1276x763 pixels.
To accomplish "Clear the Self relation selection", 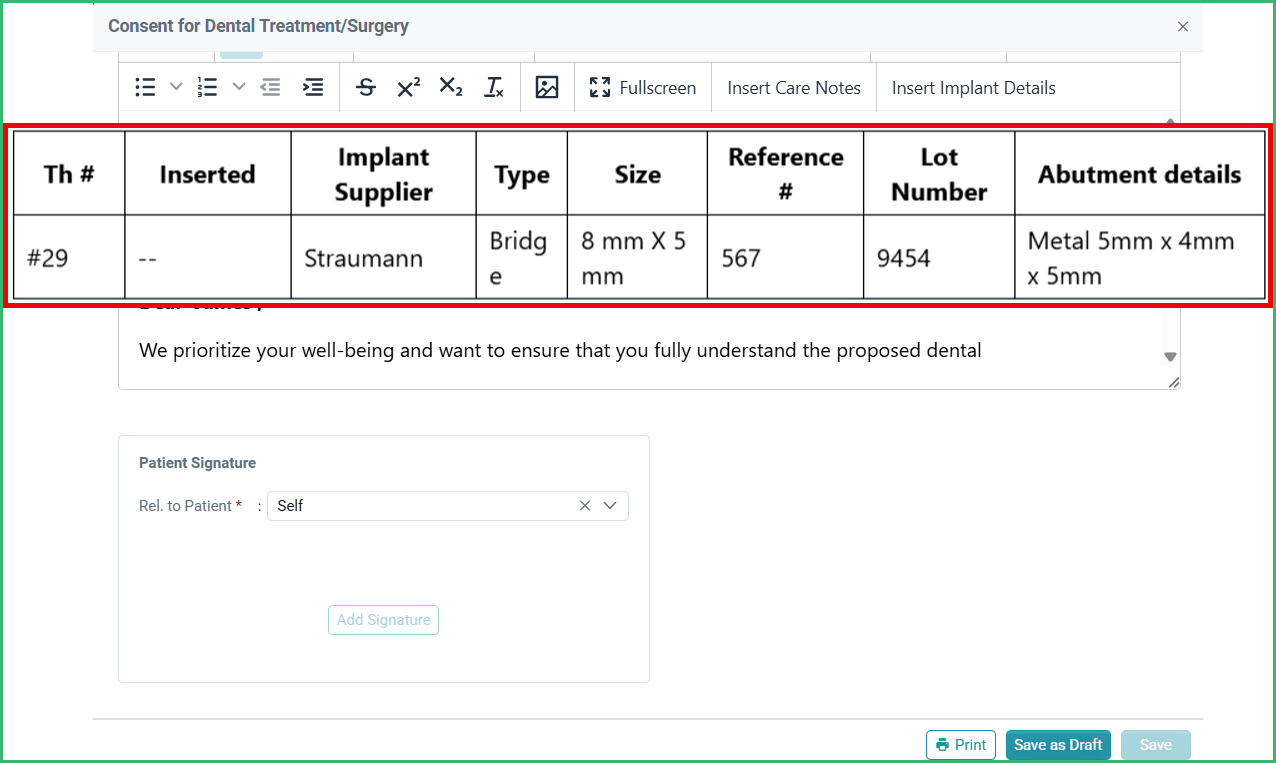I will coord(585,506).
